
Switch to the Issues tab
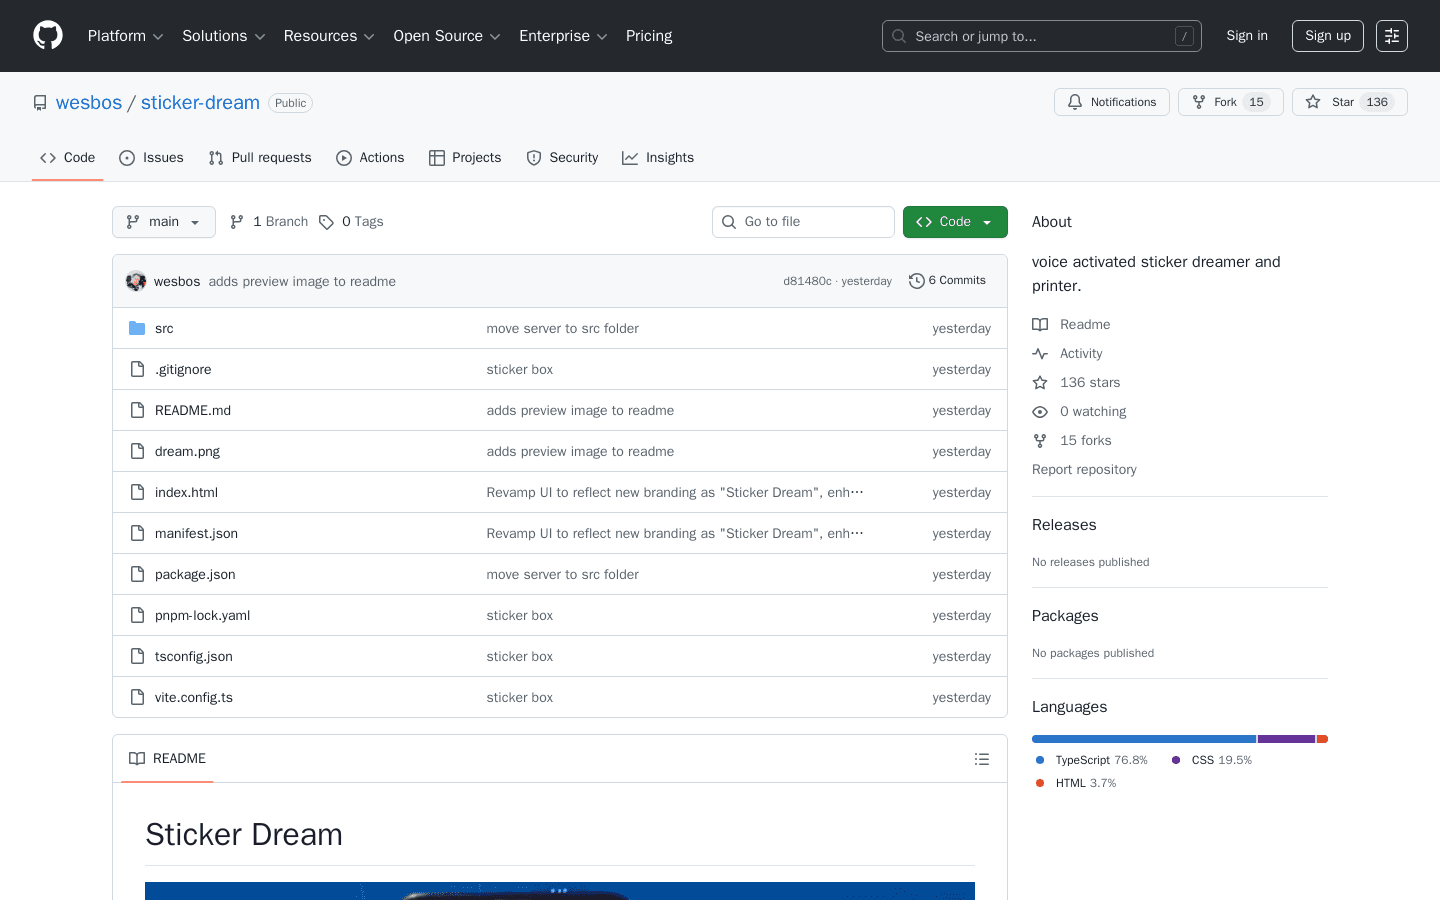coord(151,158)
